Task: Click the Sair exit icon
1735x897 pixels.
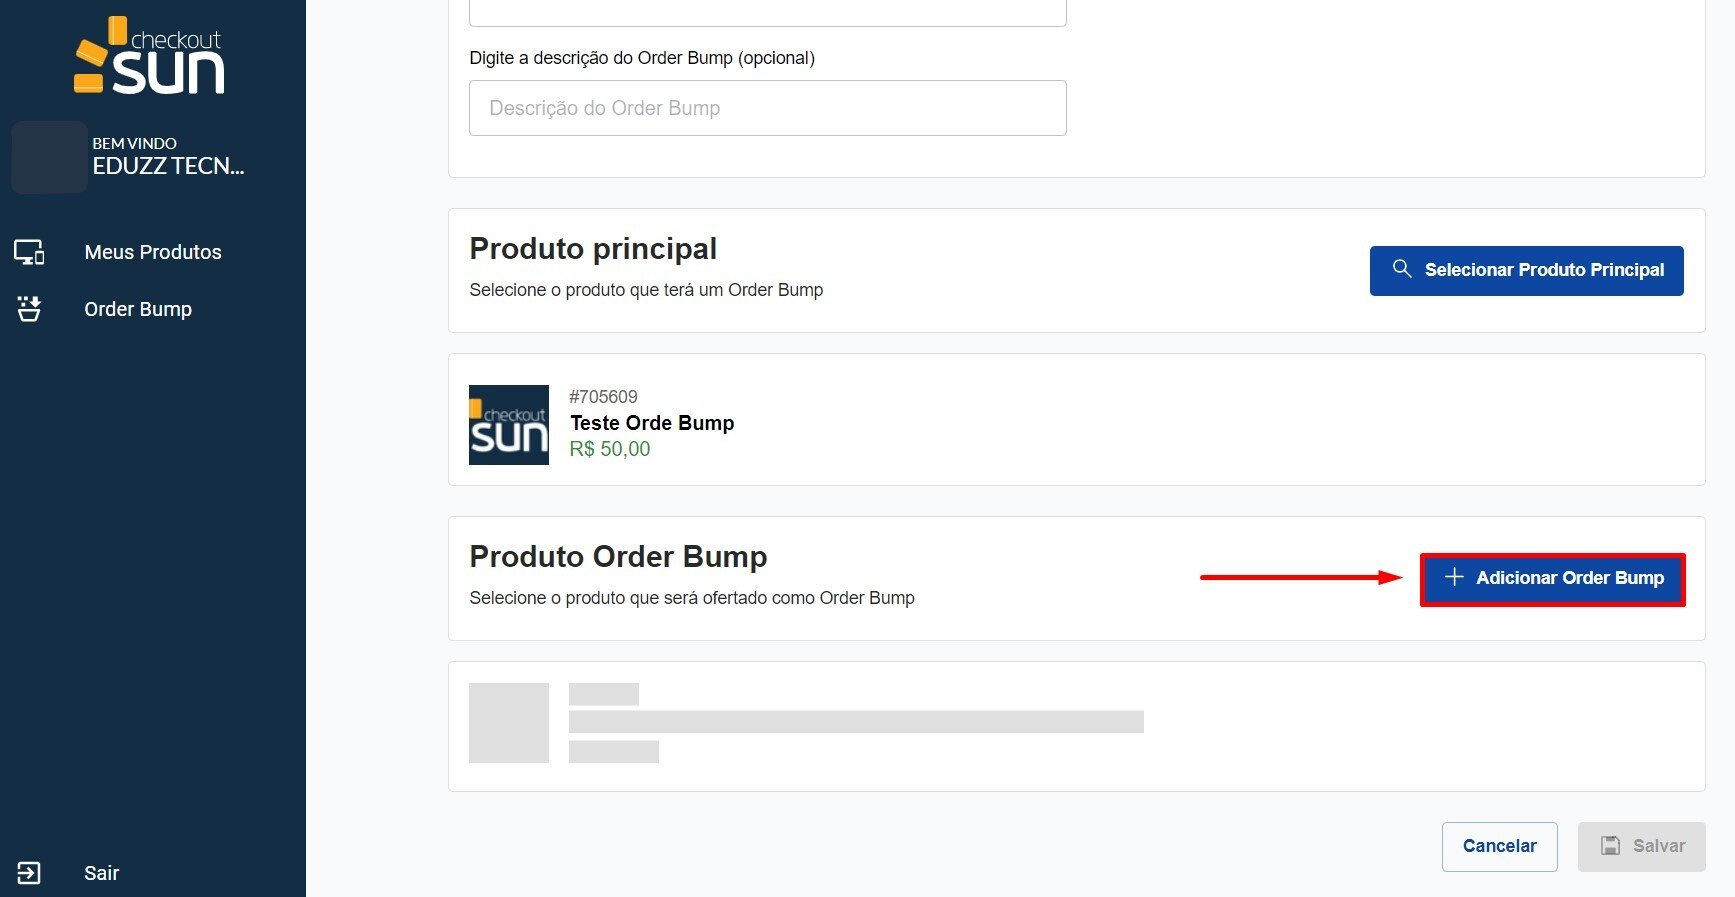Action: [29, 873]
